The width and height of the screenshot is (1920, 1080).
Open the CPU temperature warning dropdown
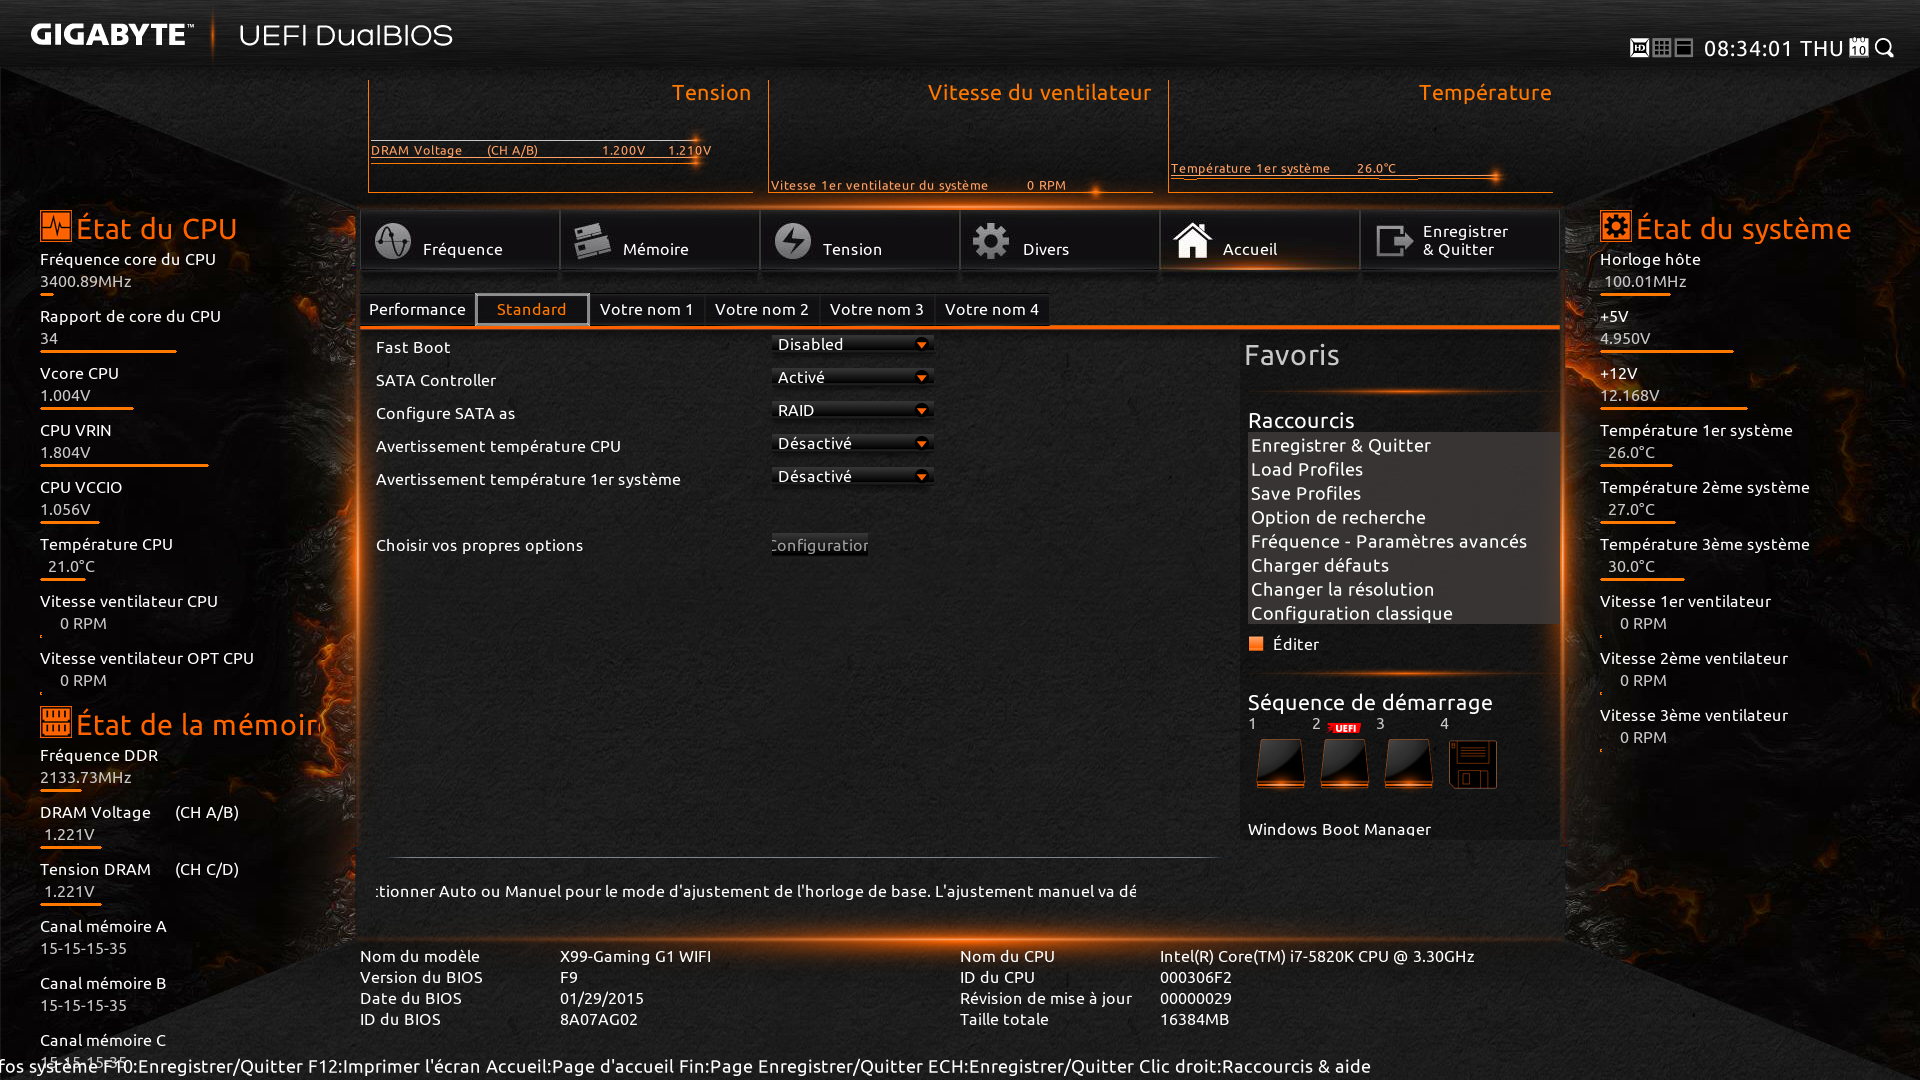(853, 443)
